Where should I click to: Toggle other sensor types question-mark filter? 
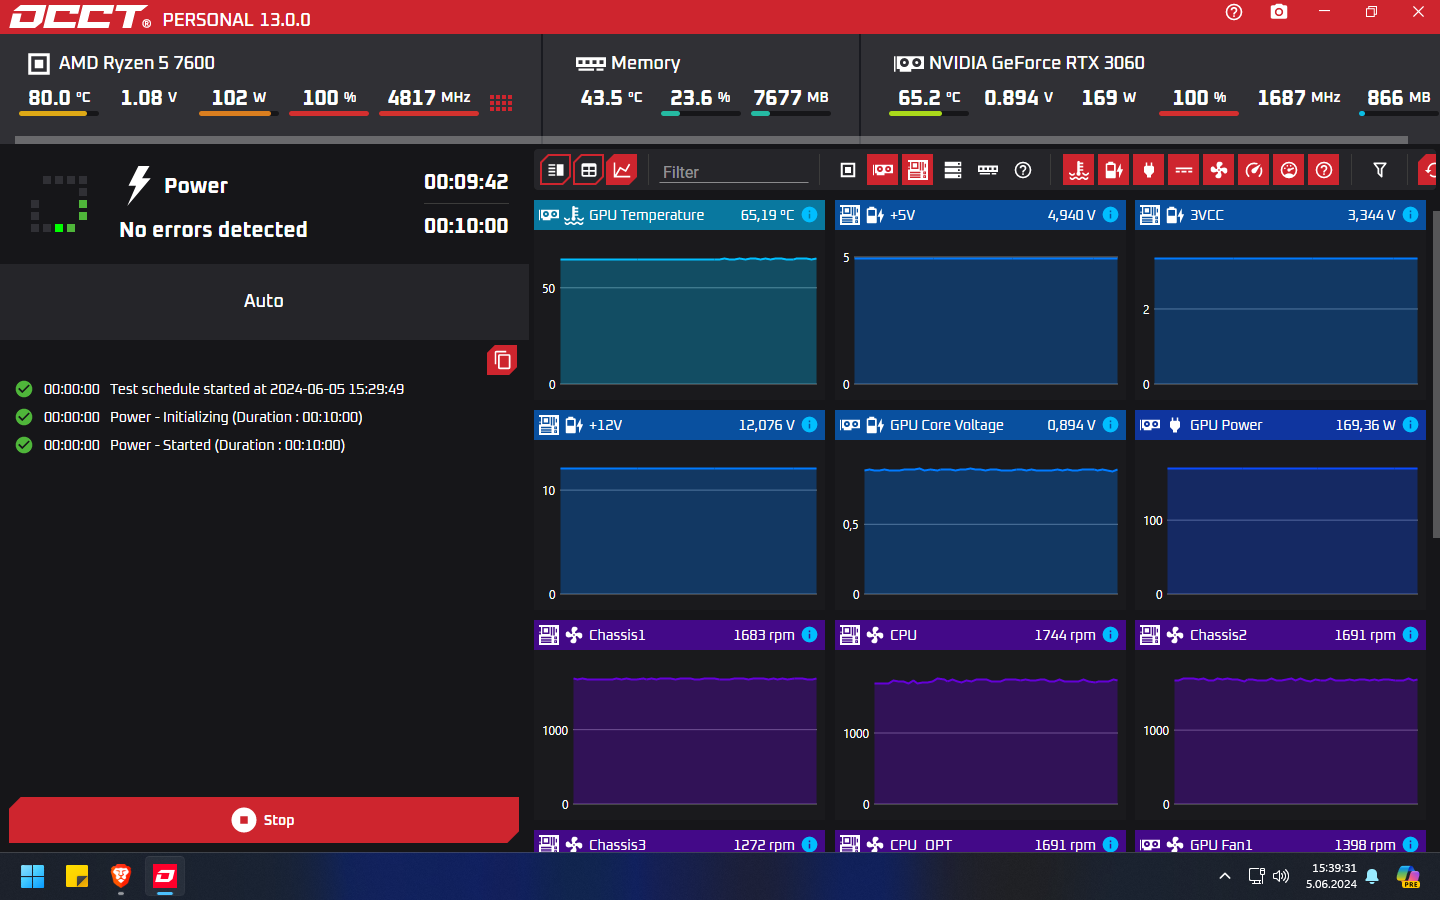click(x=1324, y=170)
